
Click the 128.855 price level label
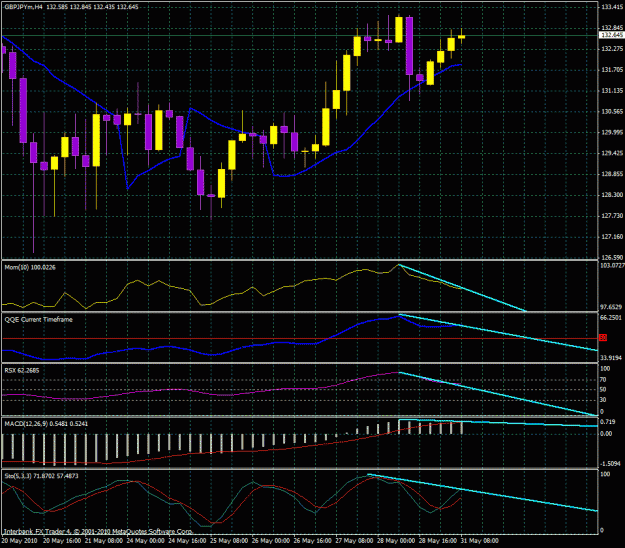(x=612, y=174)
